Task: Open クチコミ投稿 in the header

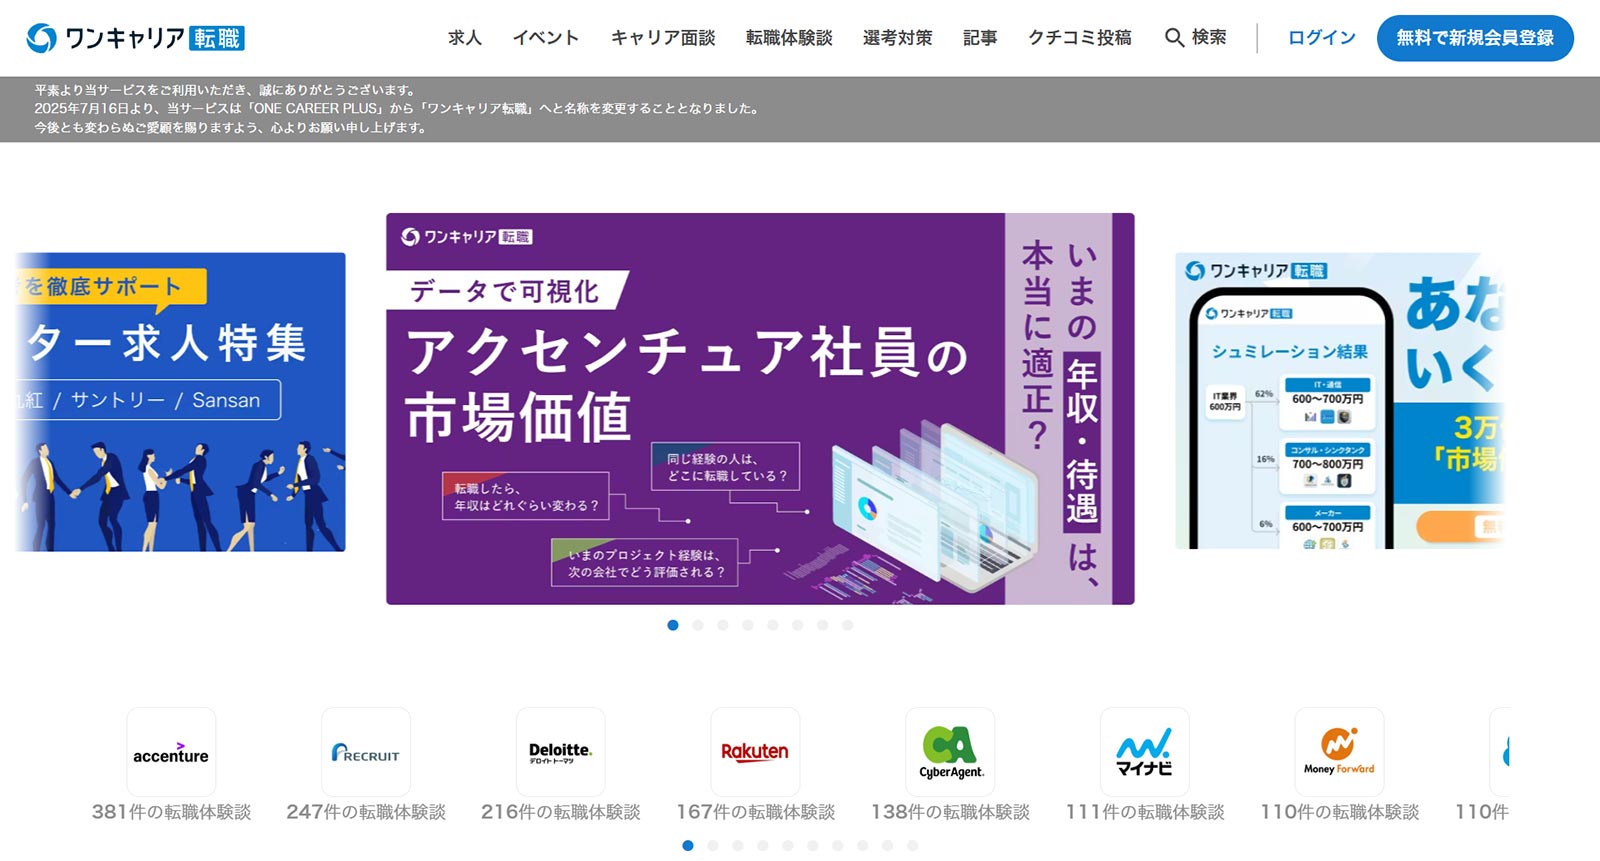Action: click(x=1080, y=38)
